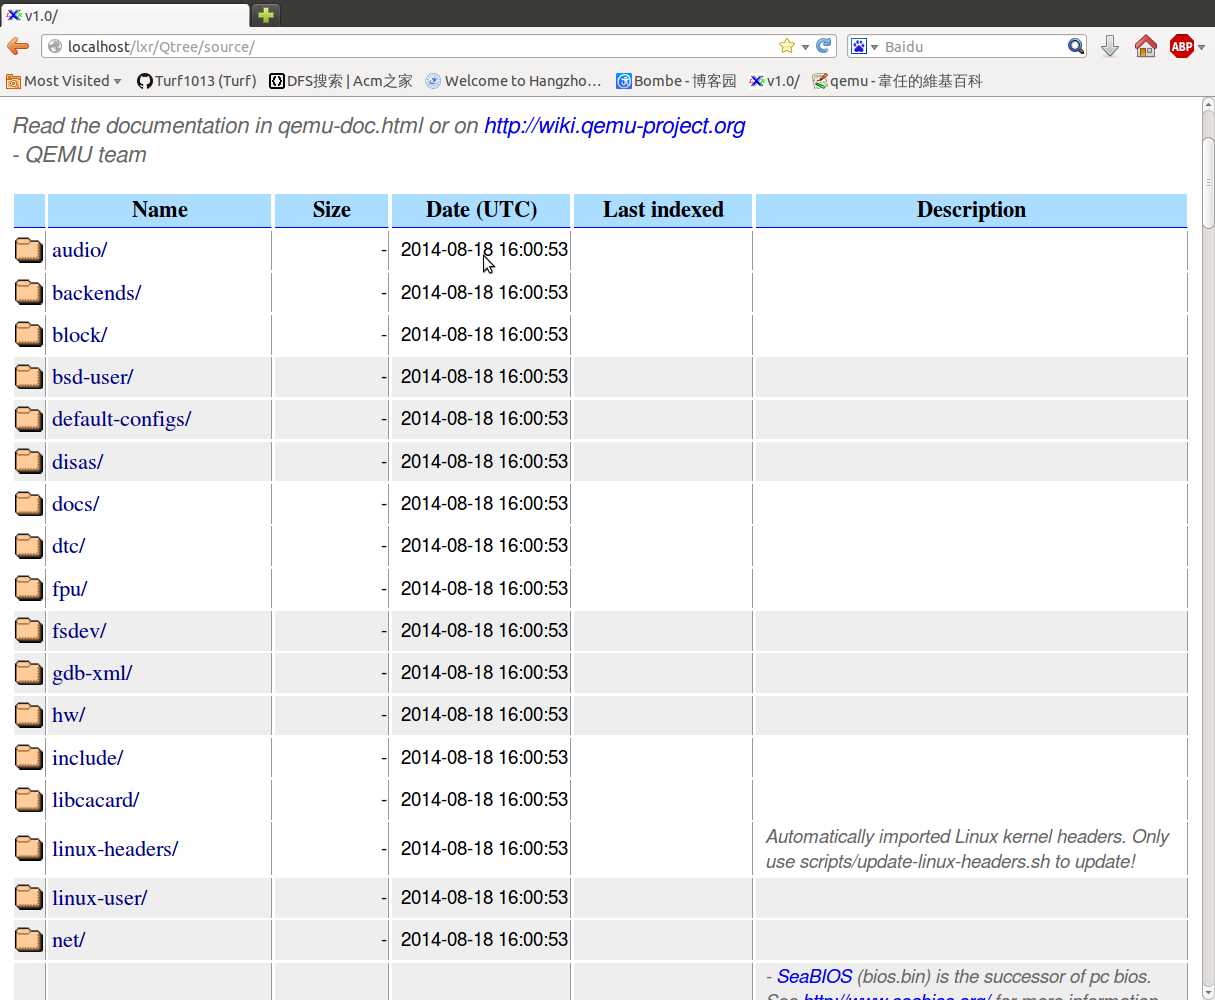Expand the URL history dropdown arrow

(x=805, y=47)
